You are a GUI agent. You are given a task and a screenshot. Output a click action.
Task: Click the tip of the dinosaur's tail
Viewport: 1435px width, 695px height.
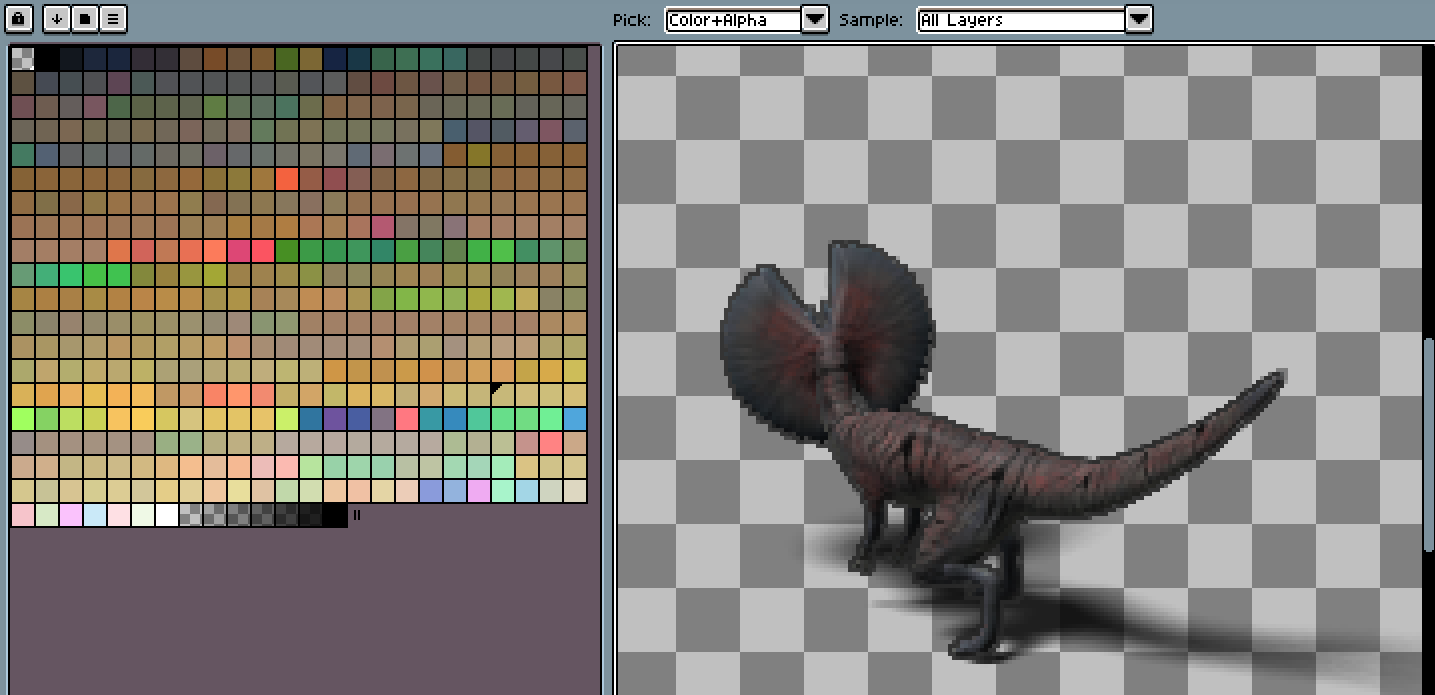1278,378
